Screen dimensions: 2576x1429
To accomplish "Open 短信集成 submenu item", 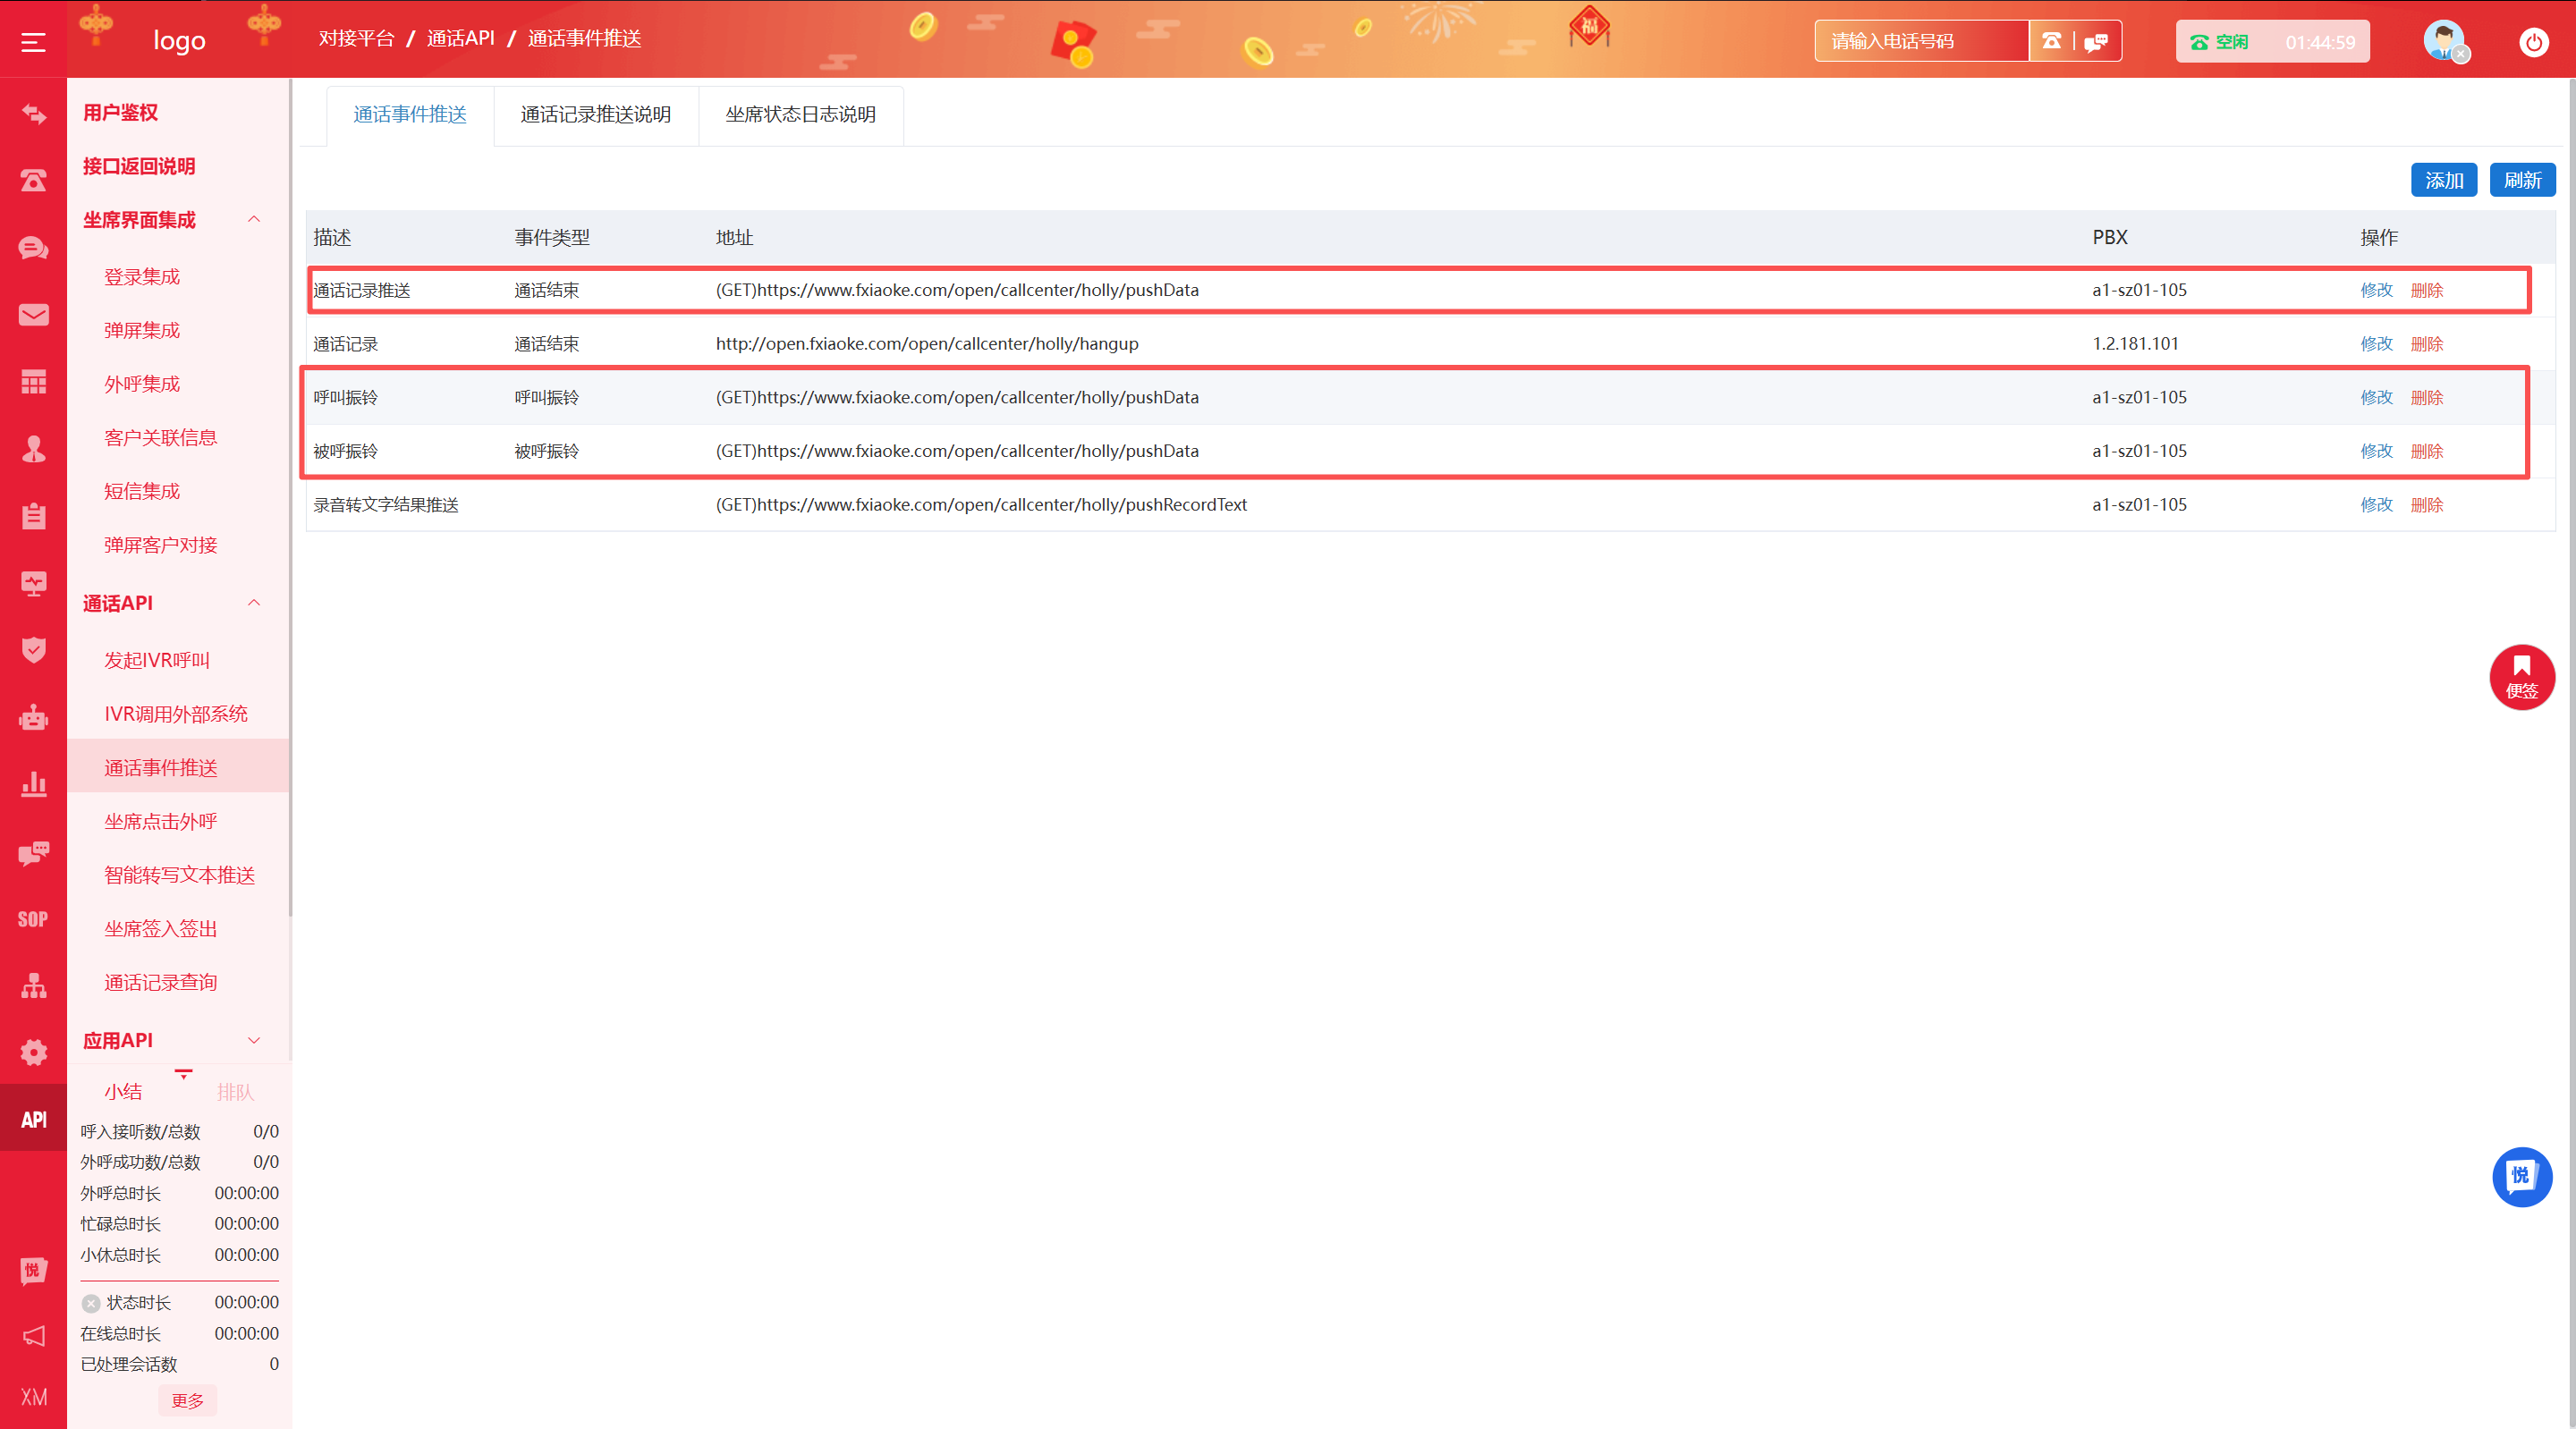I will [x=142, y=491].
